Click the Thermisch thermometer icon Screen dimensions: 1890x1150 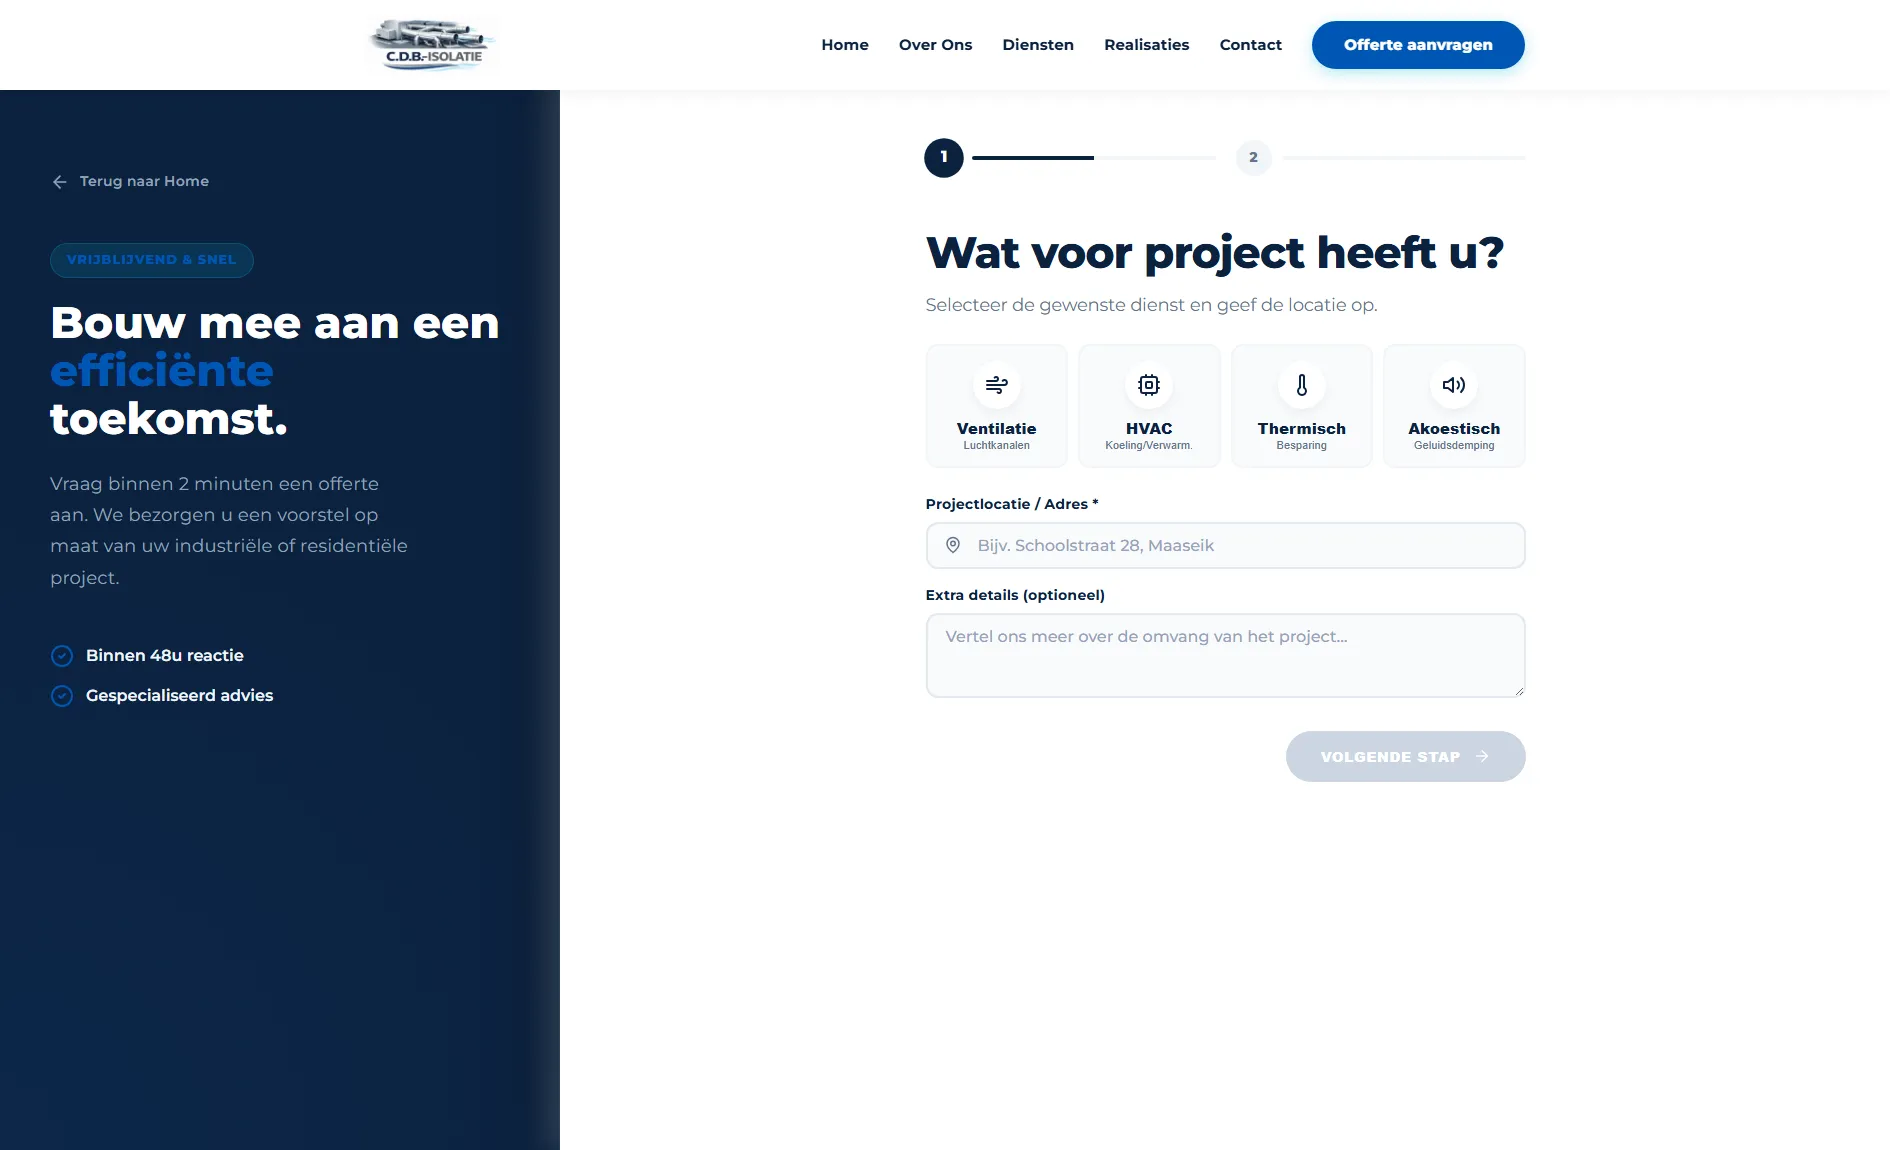point(1302,385)
